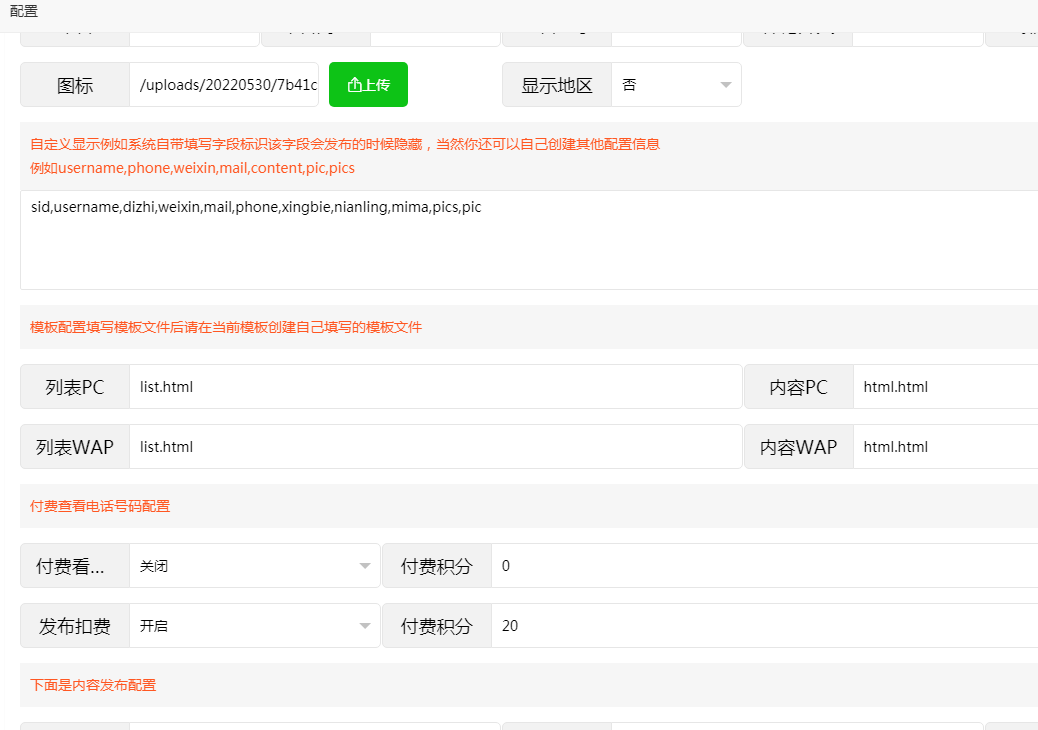Click the 列表WAP template input field
The height and width of the screenshot is (730, 1038).
(x=435, y=447)
